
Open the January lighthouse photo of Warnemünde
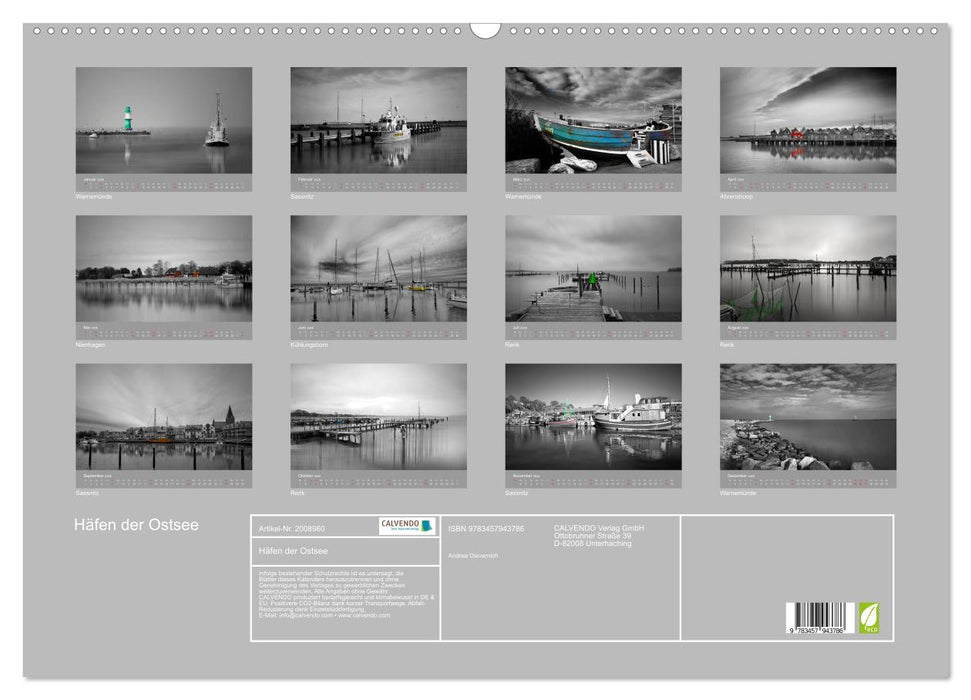(164, 121)
